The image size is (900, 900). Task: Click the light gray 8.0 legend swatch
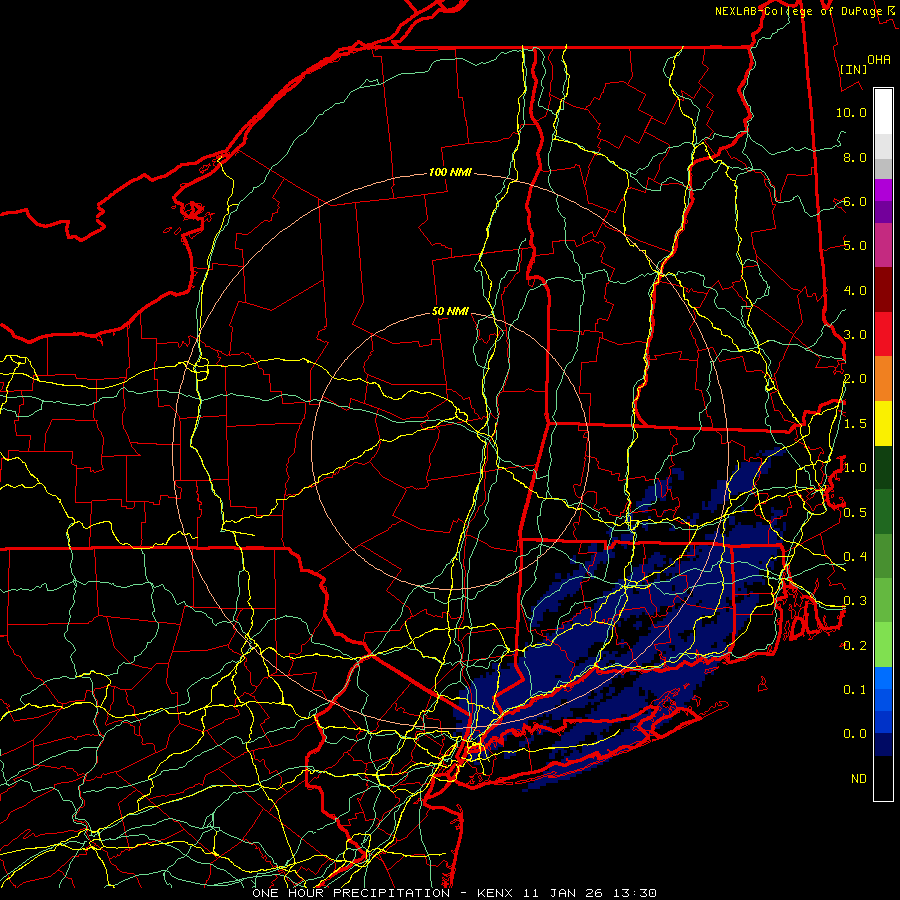tap(883, 146)
